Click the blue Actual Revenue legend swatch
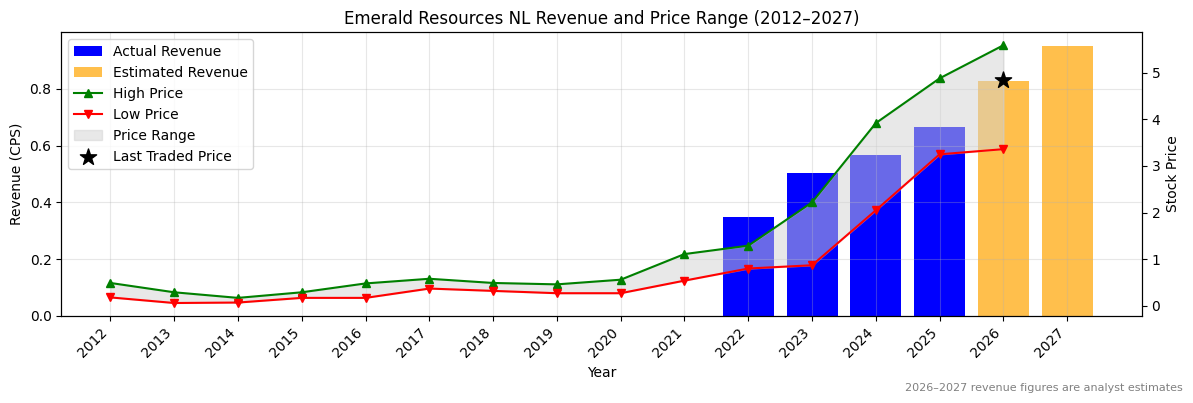Viewport: 1193px width, 403px height. point(88,51)
